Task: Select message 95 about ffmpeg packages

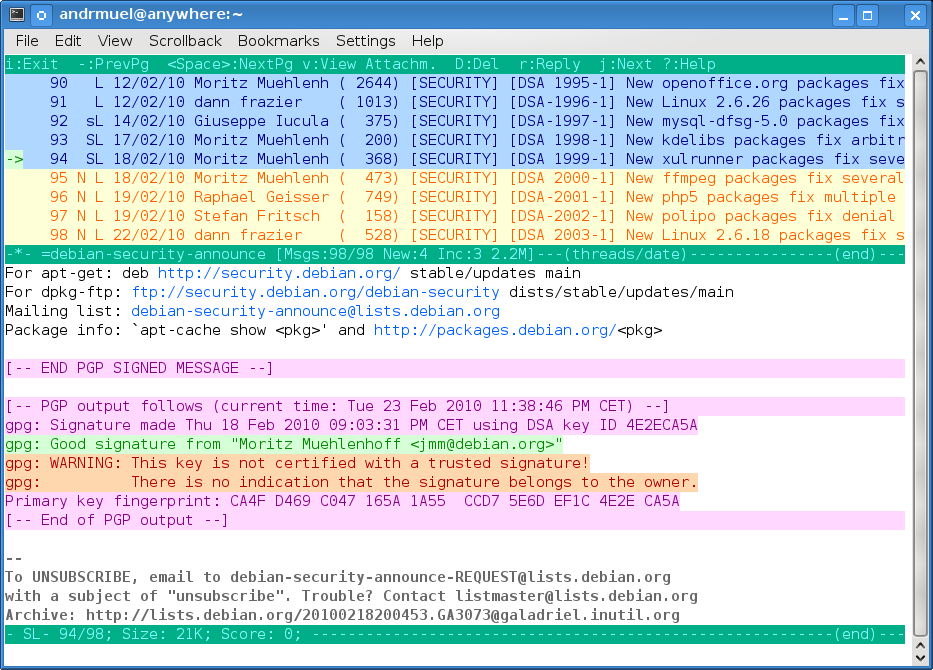Action: coord(455,178)
